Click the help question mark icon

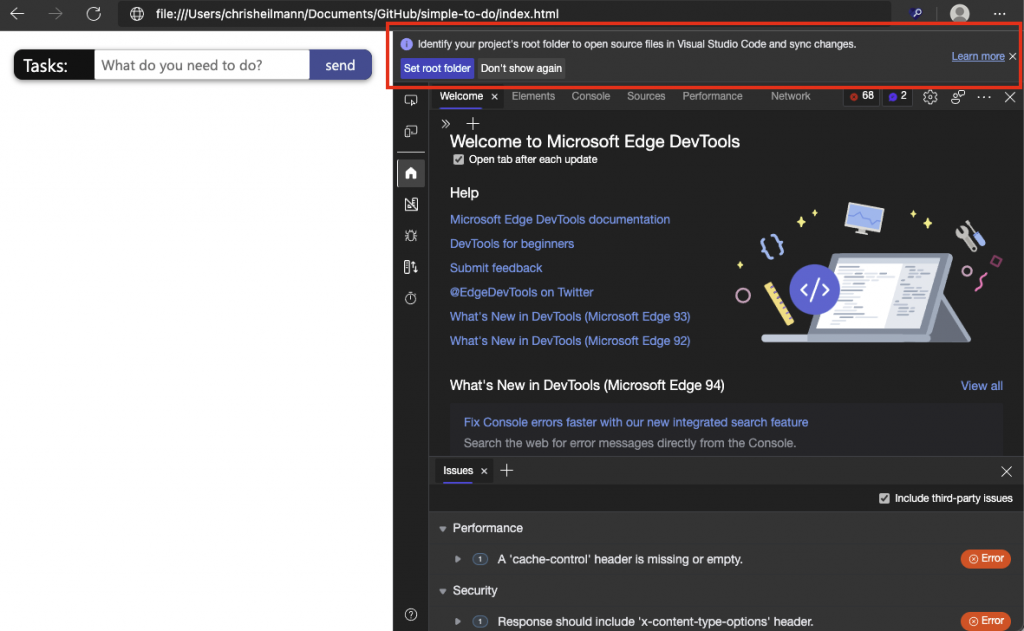tap(411, 615)
